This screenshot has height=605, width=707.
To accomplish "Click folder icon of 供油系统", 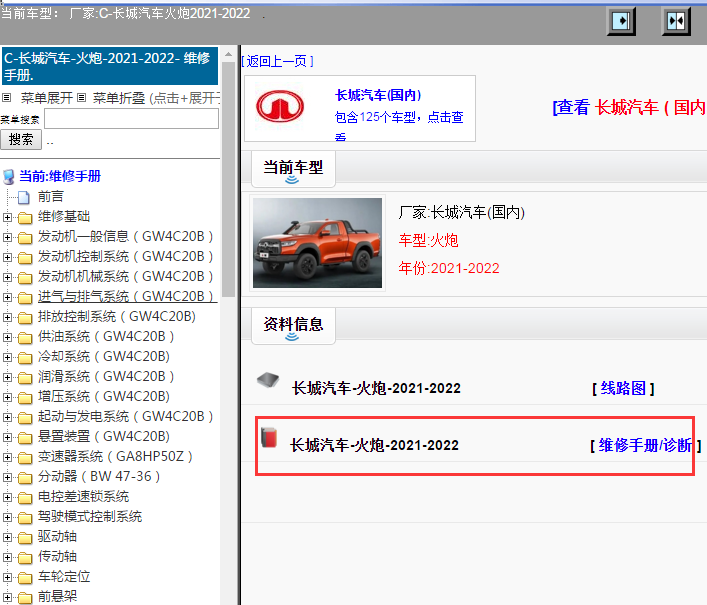I will point(25,338).
